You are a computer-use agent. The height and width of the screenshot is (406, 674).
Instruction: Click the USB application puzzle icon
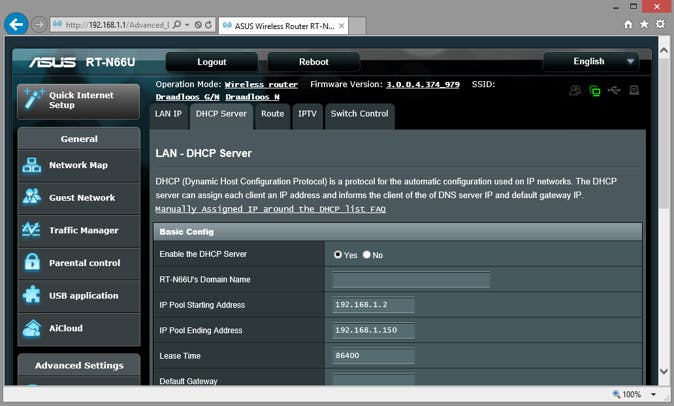pyautogui.click(x=32, y=295)
